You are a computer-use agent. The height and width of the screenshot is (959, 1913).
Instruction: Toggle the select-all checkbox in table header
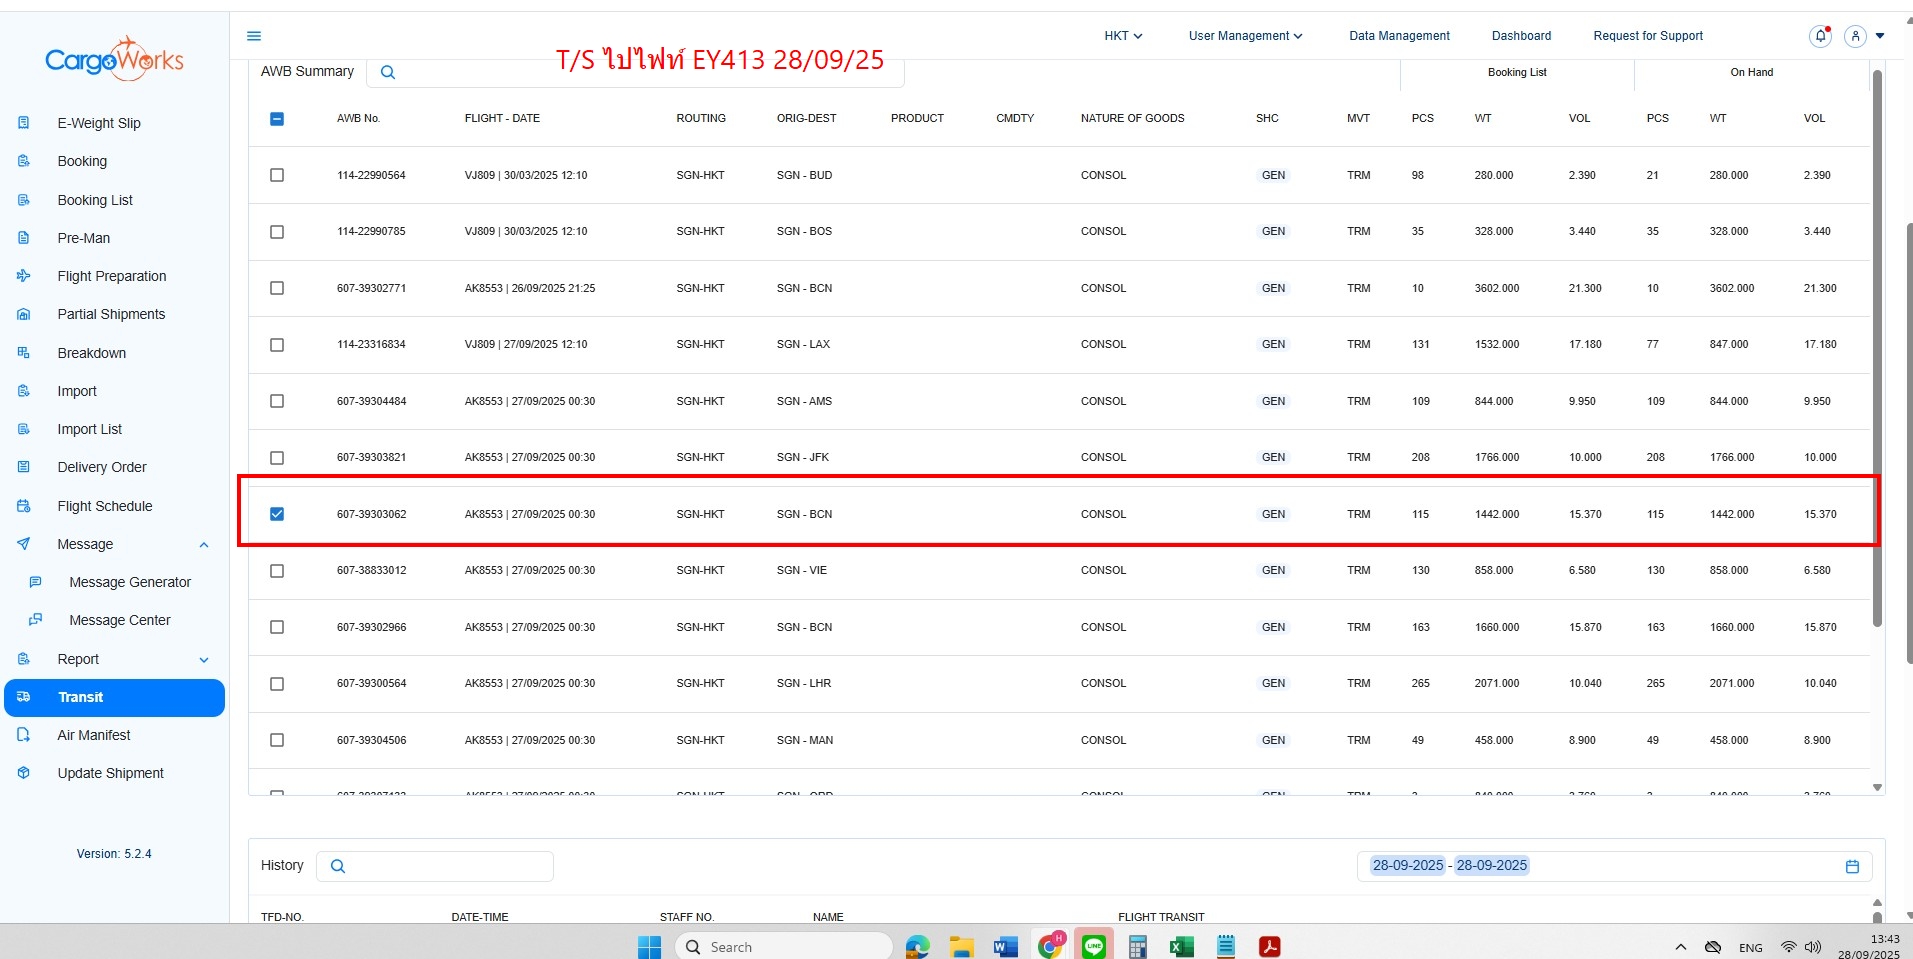[277, 119]
